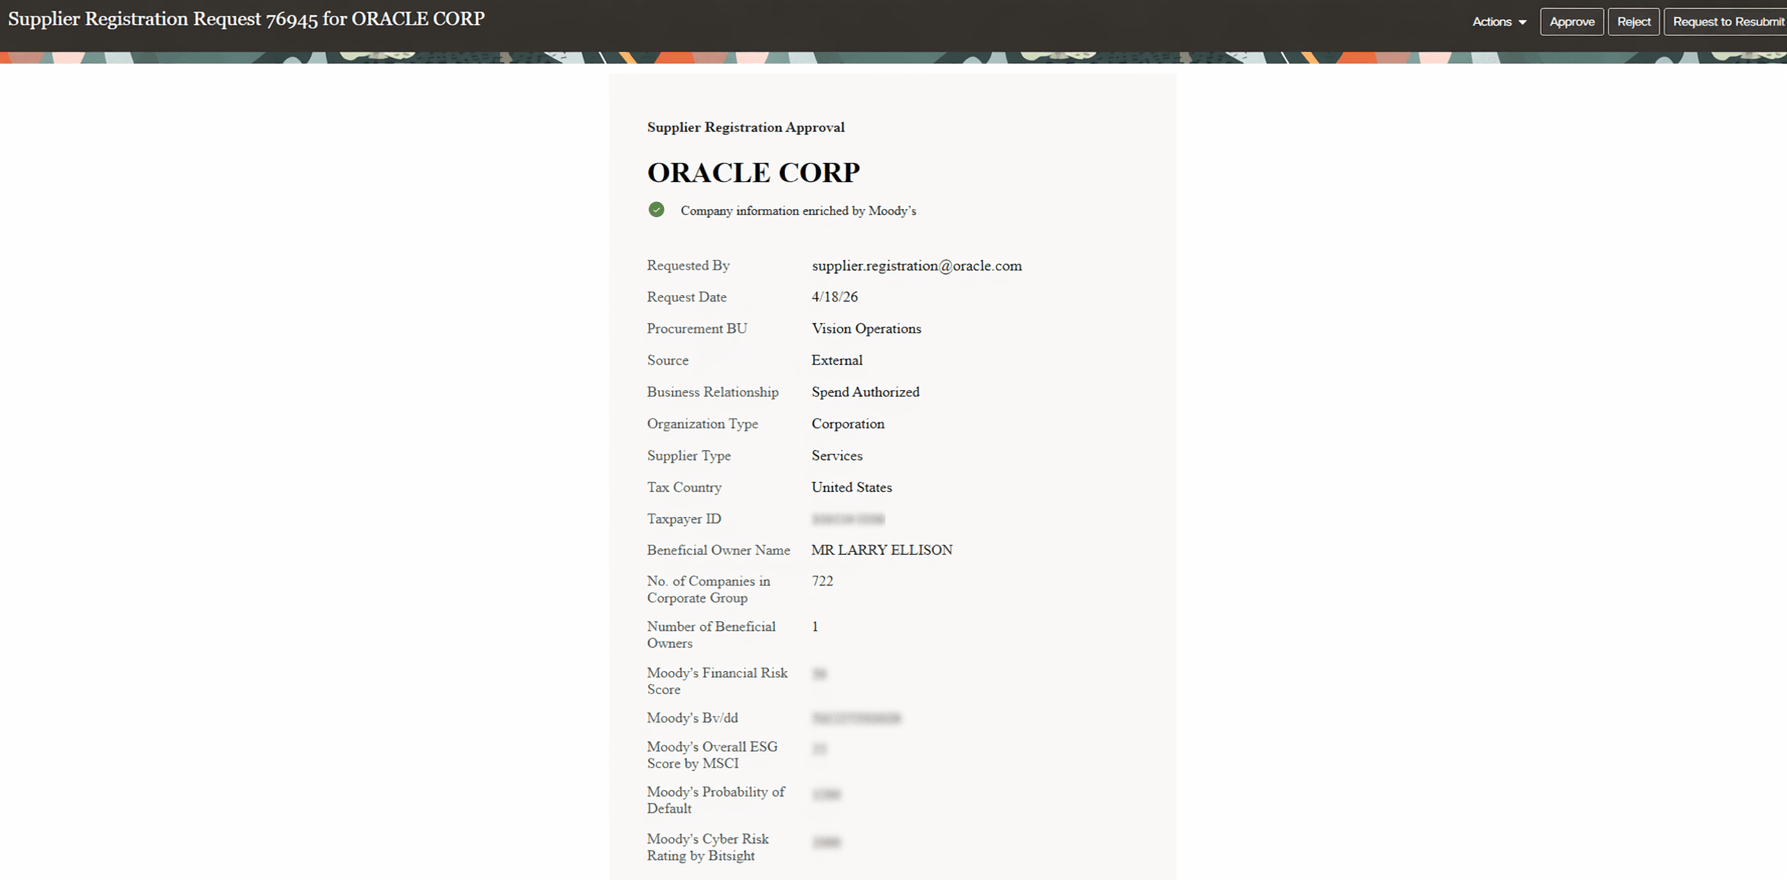The image size is (1787, 880).
Task: Click the 'Vision Operations' procurement BU value
Action: 866,329
